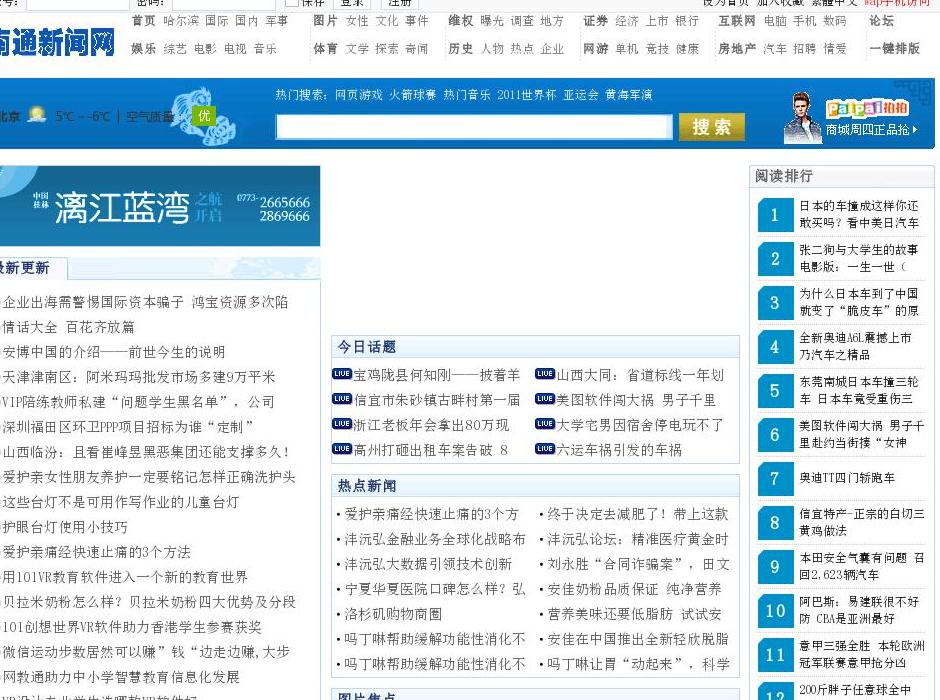This screenshot has width=940, height=700.
Task: Click LIVE icon before 宝鸡陇县何知刚
Action: [342, 374]
